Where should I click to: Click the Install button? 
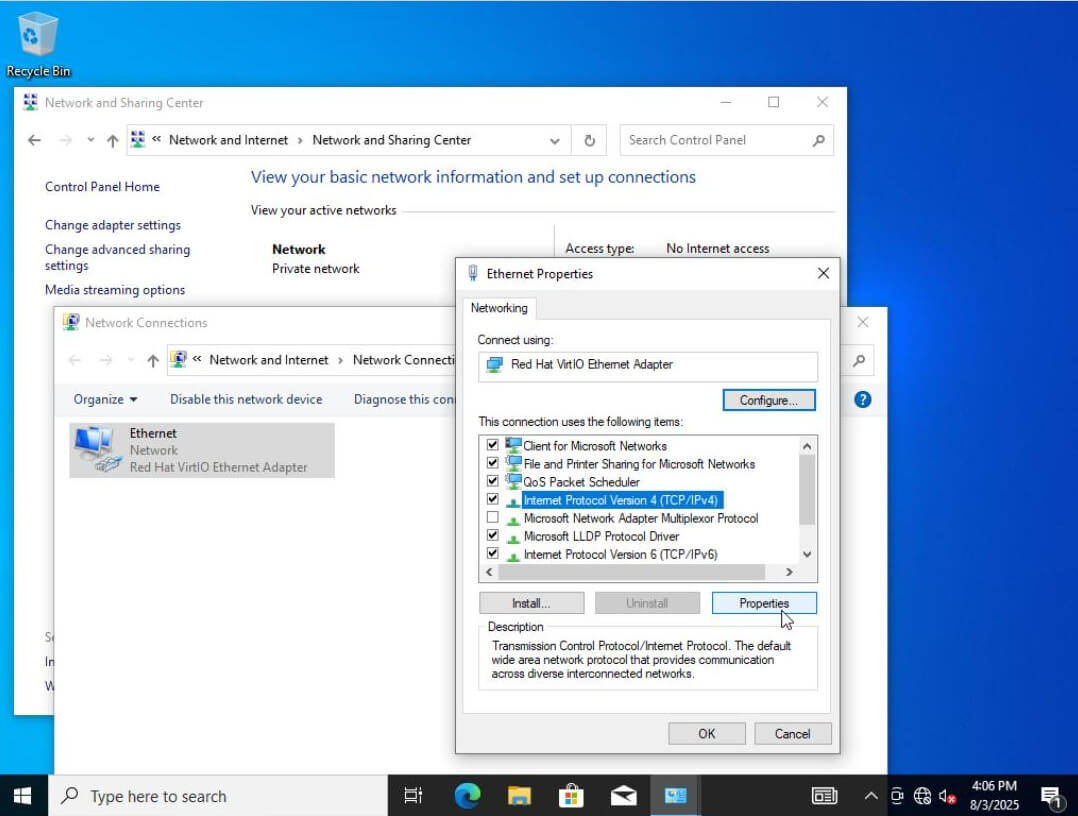(531, 603)
